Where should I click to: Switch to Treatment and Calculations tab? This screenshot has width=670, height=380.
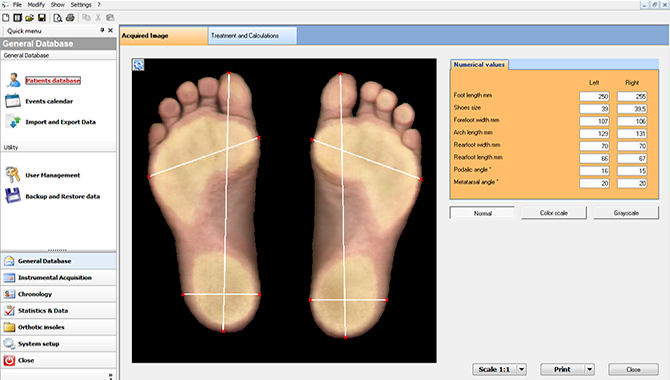click(253, 36)
